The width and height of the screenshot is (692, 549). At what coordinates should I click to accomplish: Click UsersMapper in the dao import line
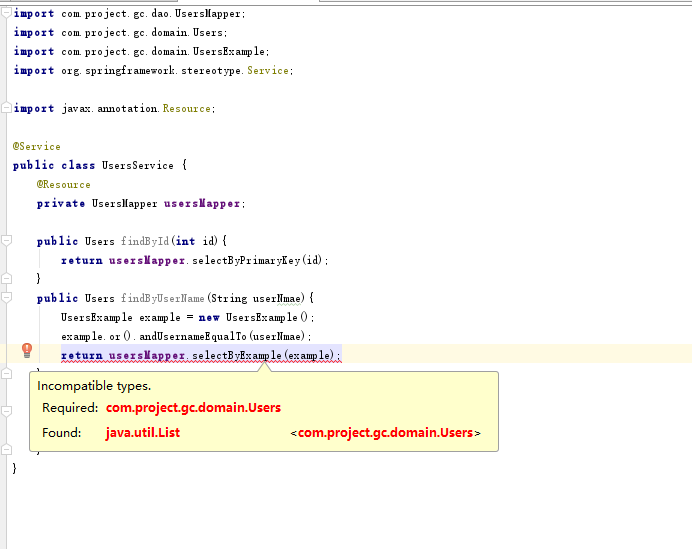coord(207,14)
